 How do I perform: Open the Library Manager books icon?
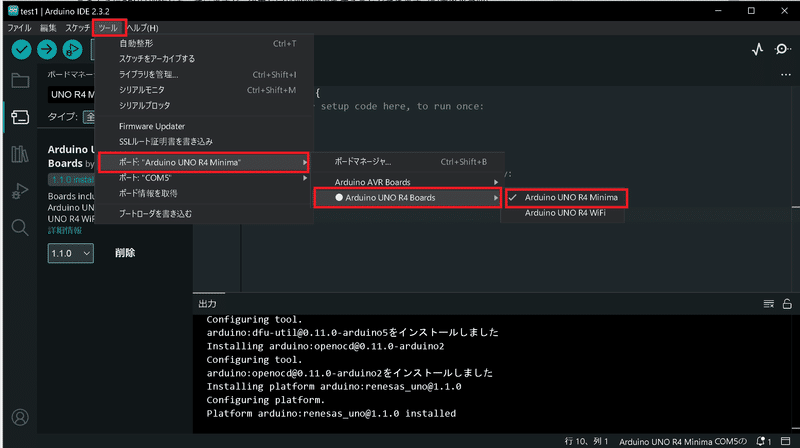[x=20, y=154]
